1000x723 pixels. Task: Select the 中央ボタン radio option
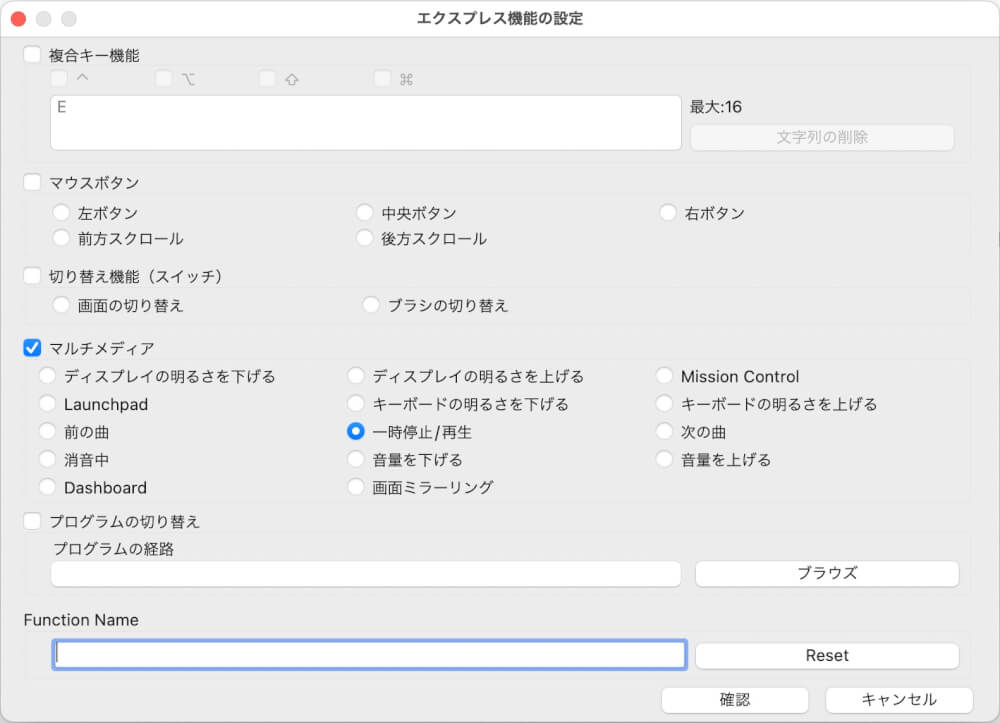(x=365, y=212)
